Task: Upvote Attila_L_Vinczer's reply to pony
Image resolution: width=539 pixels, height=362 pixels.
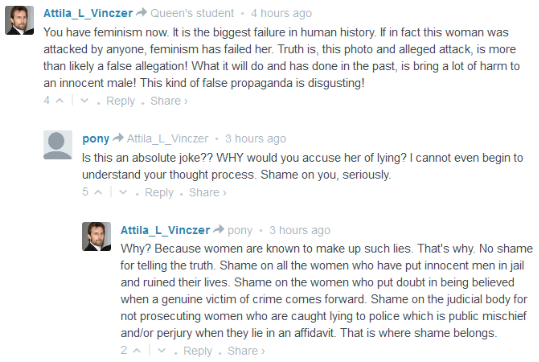Action: pyautogui.click(x=137, y=351)
